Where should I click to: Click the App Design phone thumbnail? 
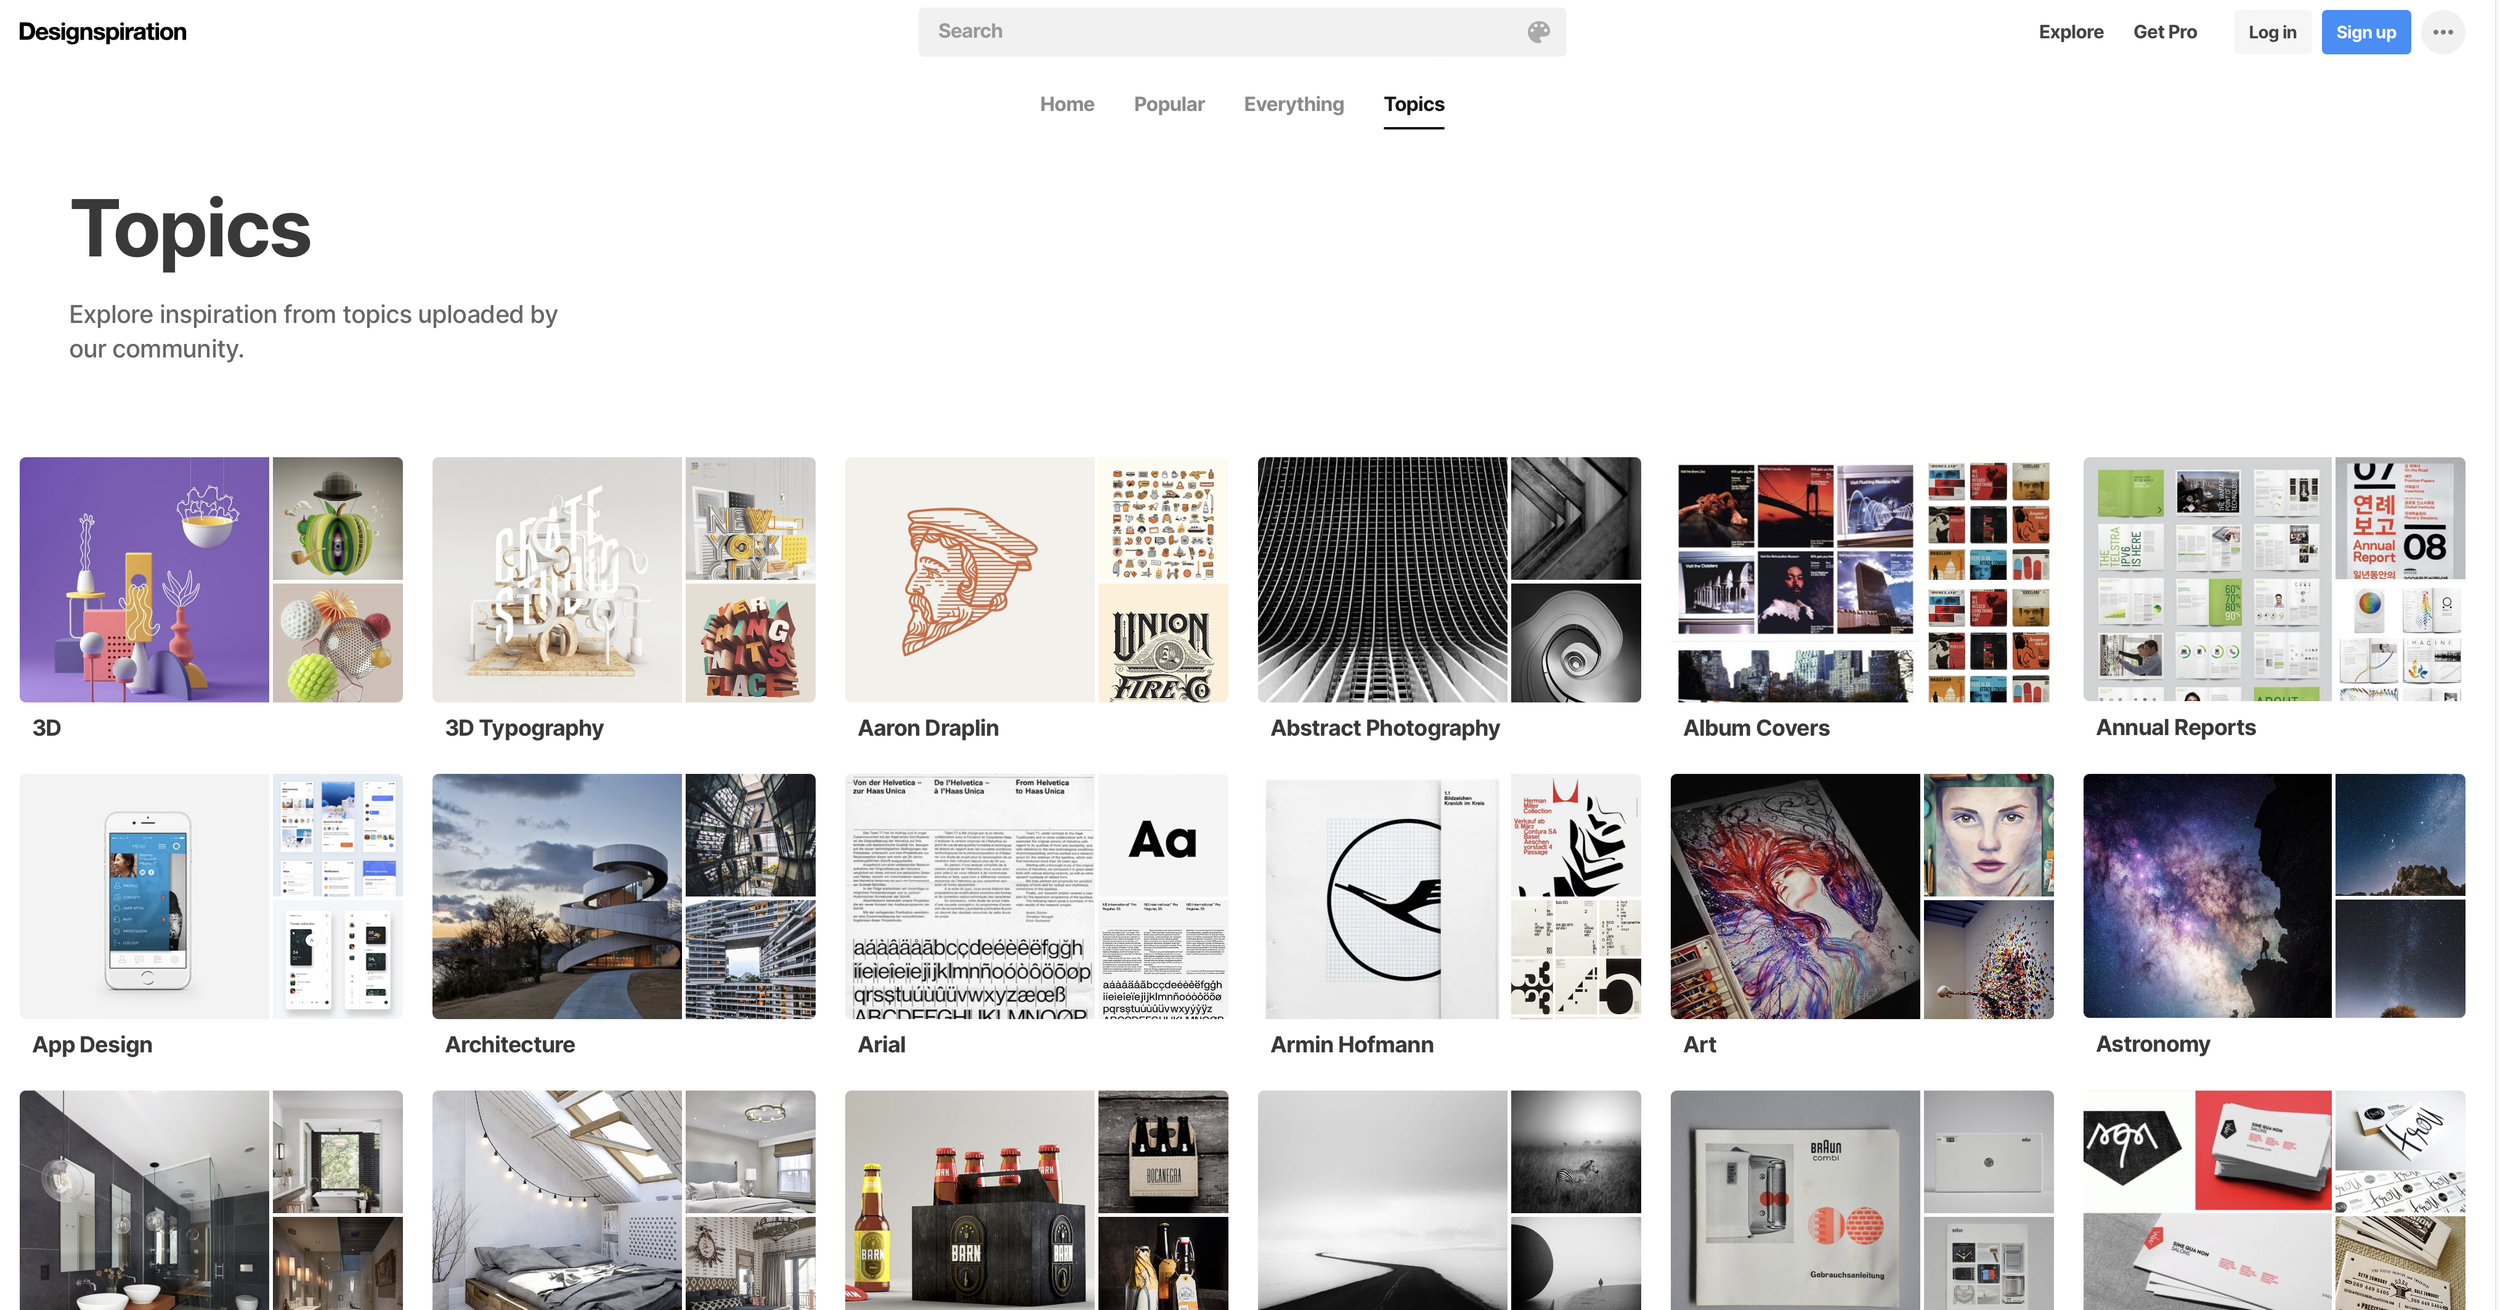click(x=143, y=896)
